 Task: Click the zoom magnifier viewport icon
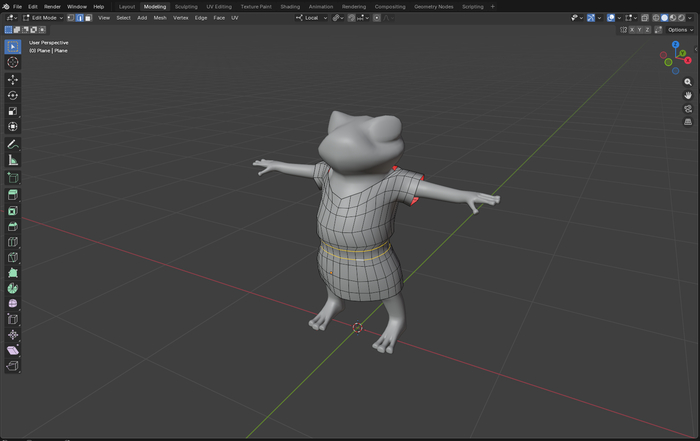coord(688,82)
